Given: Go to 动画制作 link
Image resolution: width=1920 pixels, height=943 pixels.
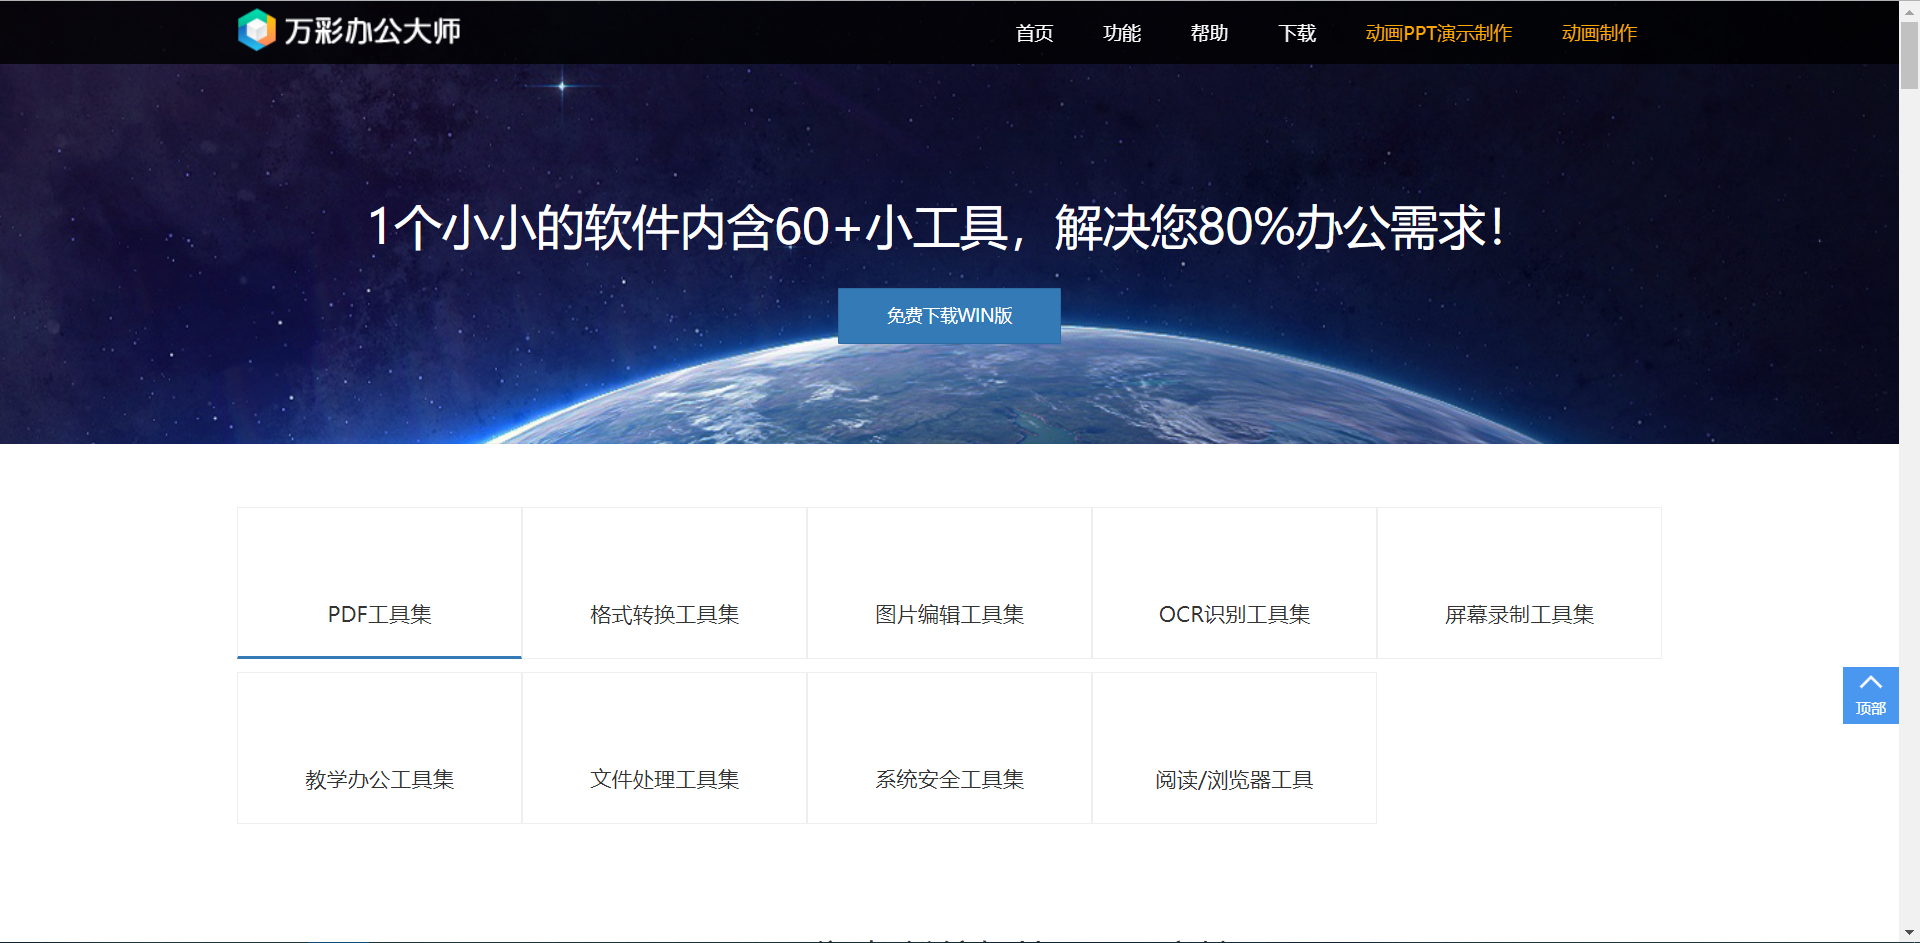Looking at the screenshot, I should [x=1599, y=33].
